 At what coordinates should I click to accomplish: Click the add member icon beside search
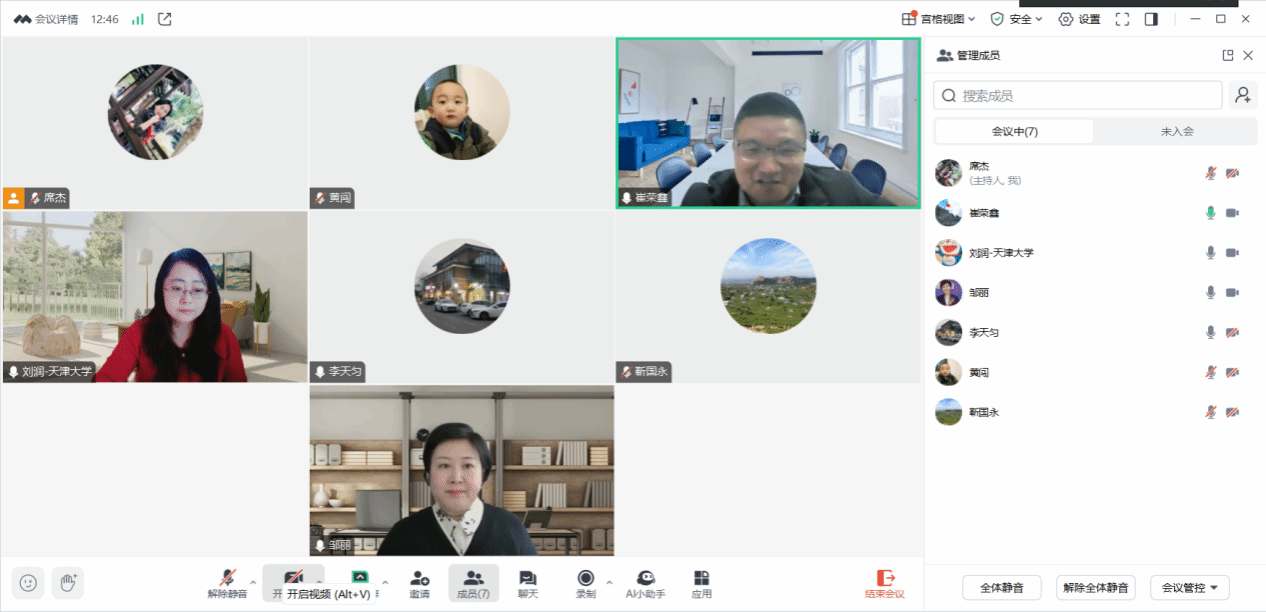tap(1243, 95)
